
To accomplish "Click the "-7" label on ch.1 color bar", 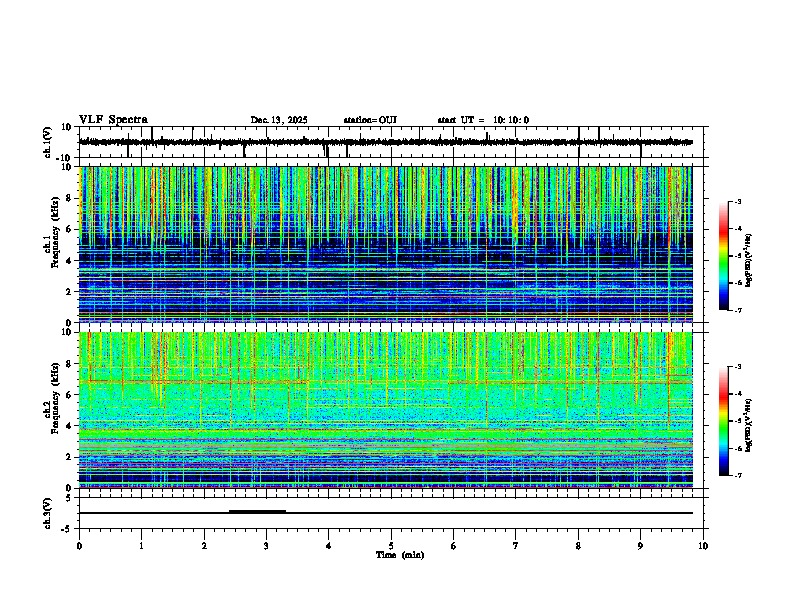I will pos(738,310).
